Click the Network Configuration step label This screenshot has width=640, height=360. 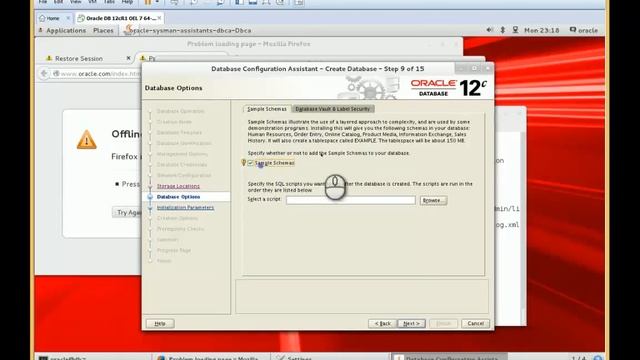click(184, 175)
